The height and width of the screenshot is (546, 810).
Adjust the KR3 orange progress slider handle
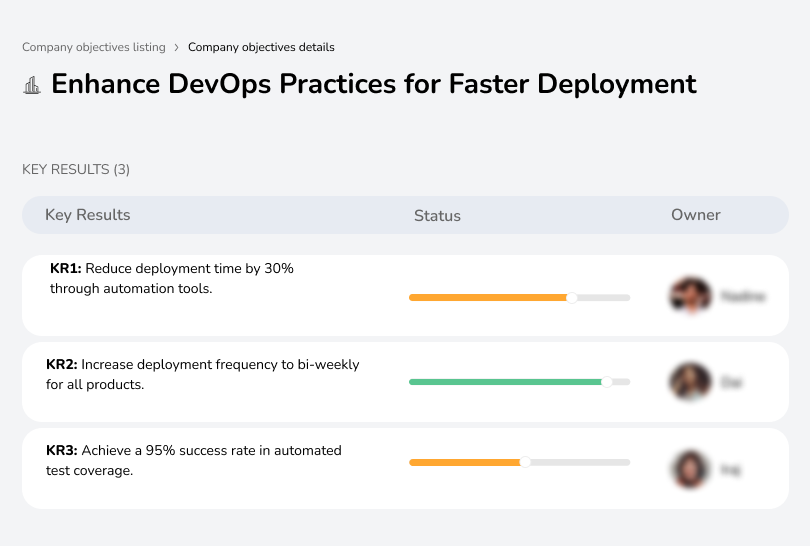coord(525,462)
